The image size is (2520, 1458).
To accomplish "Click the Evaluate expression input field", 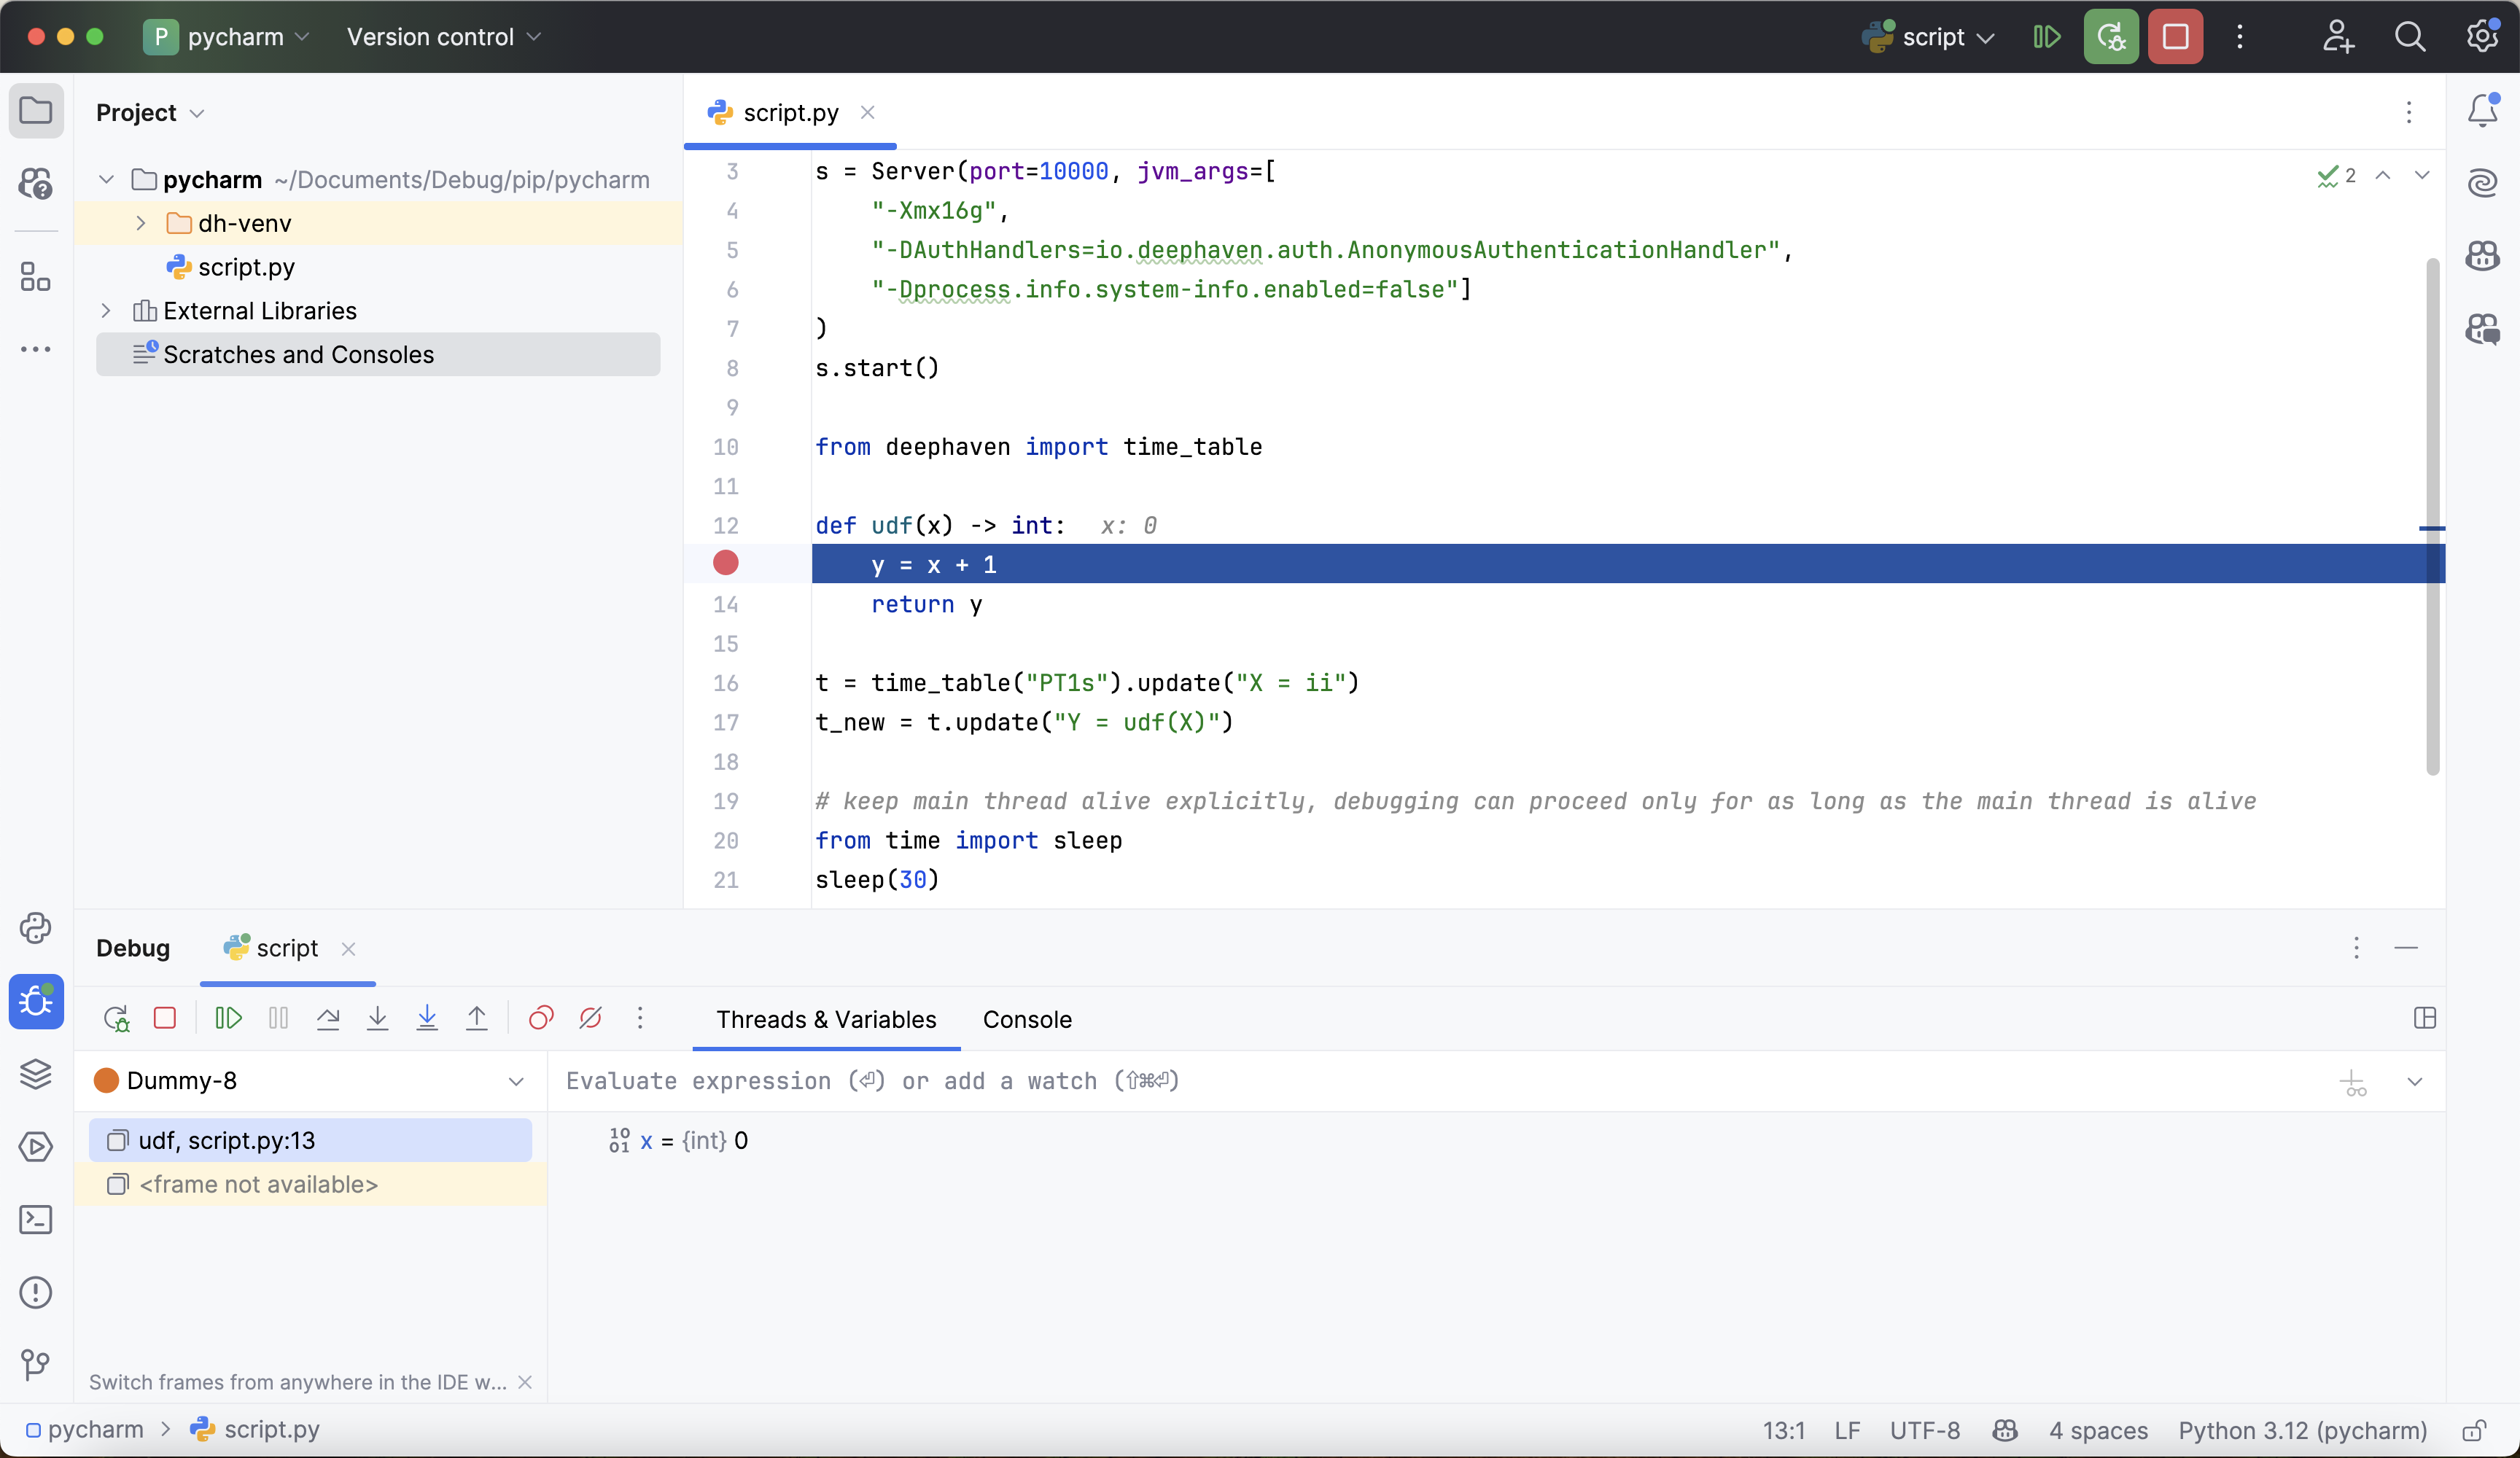I will click(x=1400, y=1081).
